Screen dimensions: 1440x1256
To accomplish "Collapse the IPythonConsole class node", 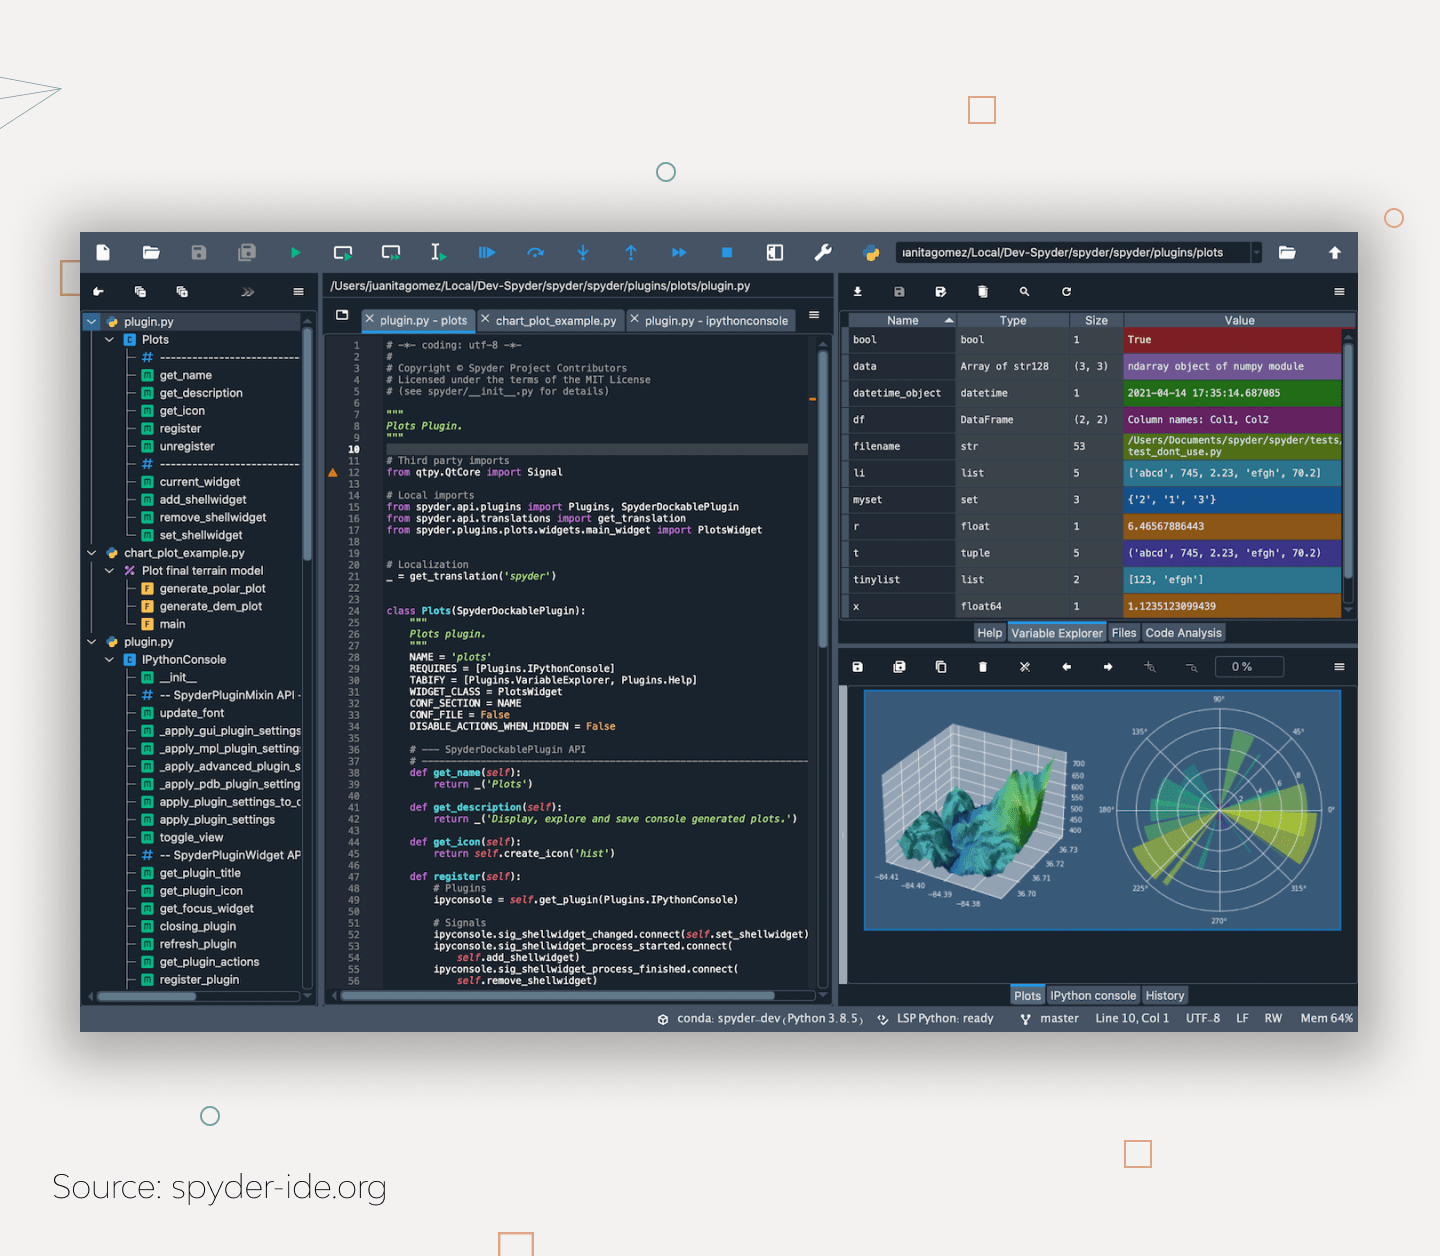I will [110, 660].
